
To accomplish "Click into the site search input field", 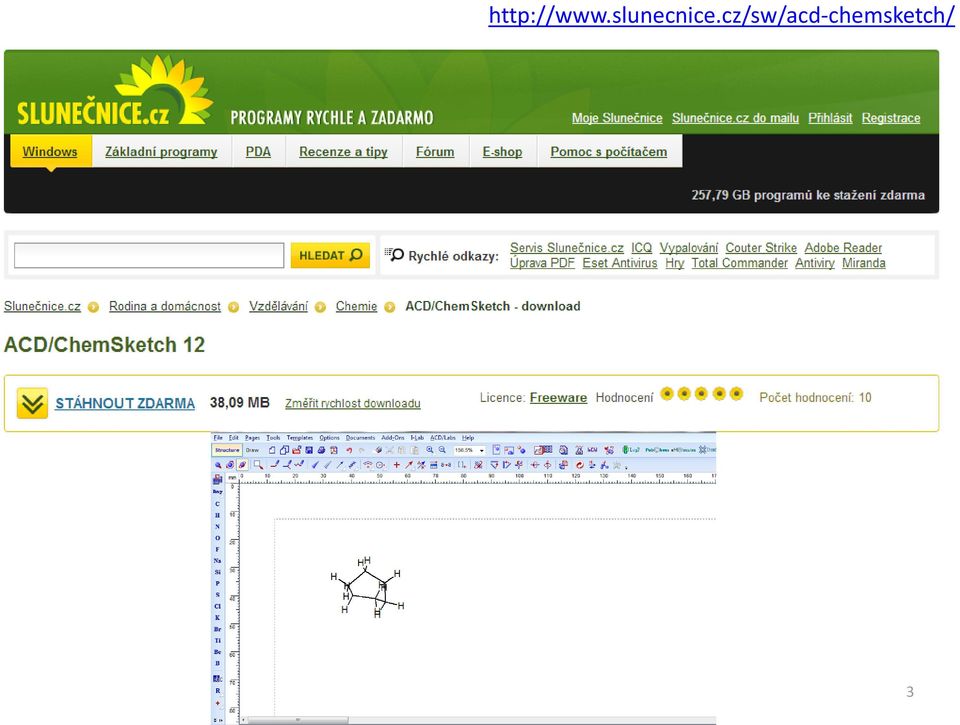I will click(x=149, y=255).
